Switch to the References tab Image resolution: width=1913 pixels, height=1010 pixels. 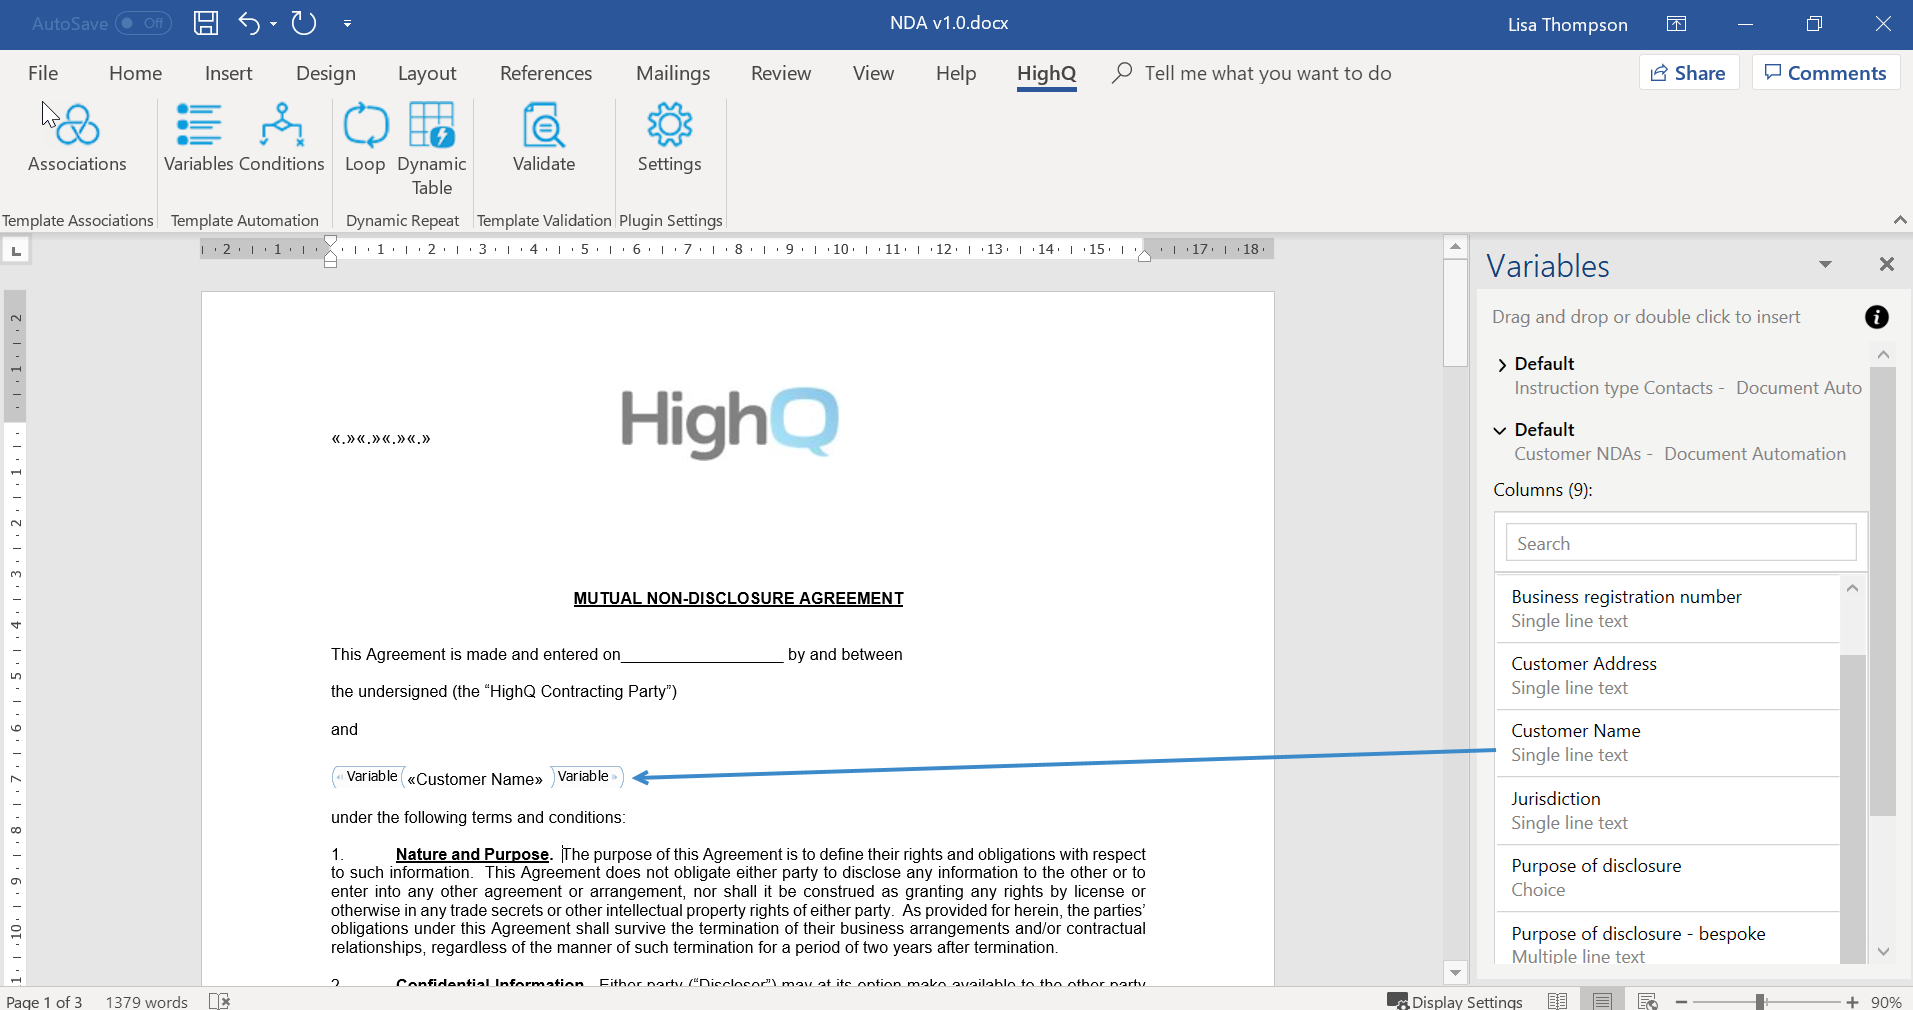pyautogui.click(x=546, y=73)
